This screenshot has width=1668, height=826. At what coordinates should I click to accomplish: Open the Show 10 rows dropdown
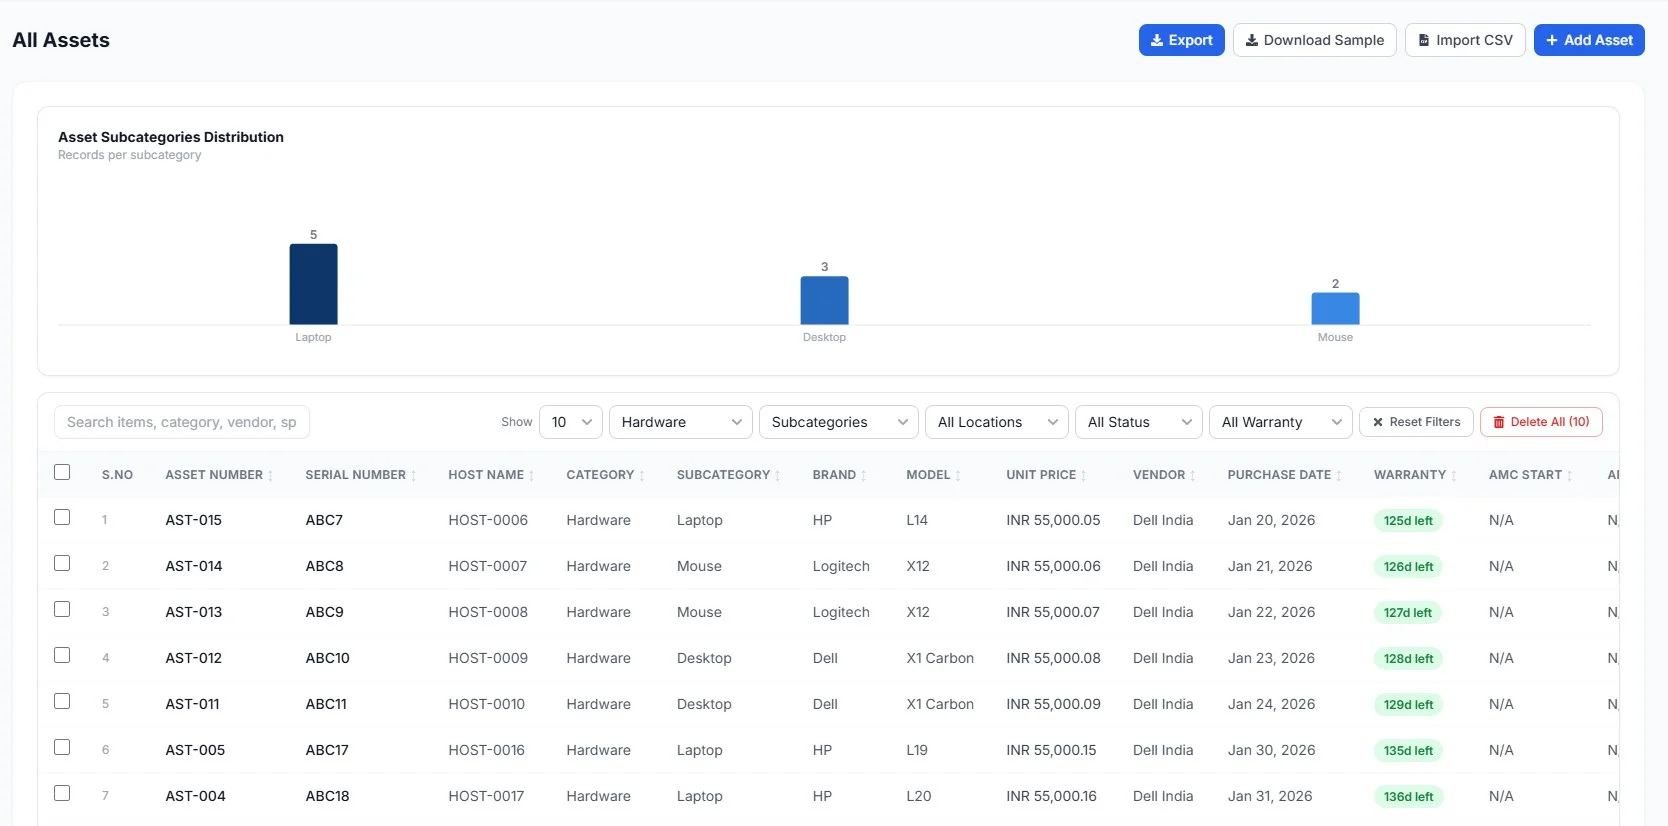[x=571, y=422]
